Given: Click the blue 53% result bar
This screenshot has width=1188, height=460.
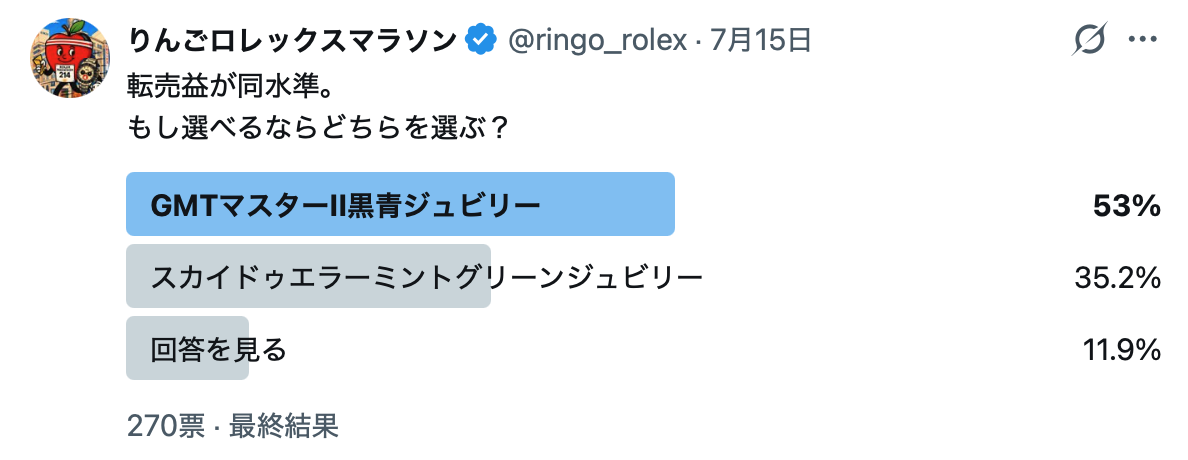Looking at the screenshot, I should pyautogui.click(x=400, y=205).
